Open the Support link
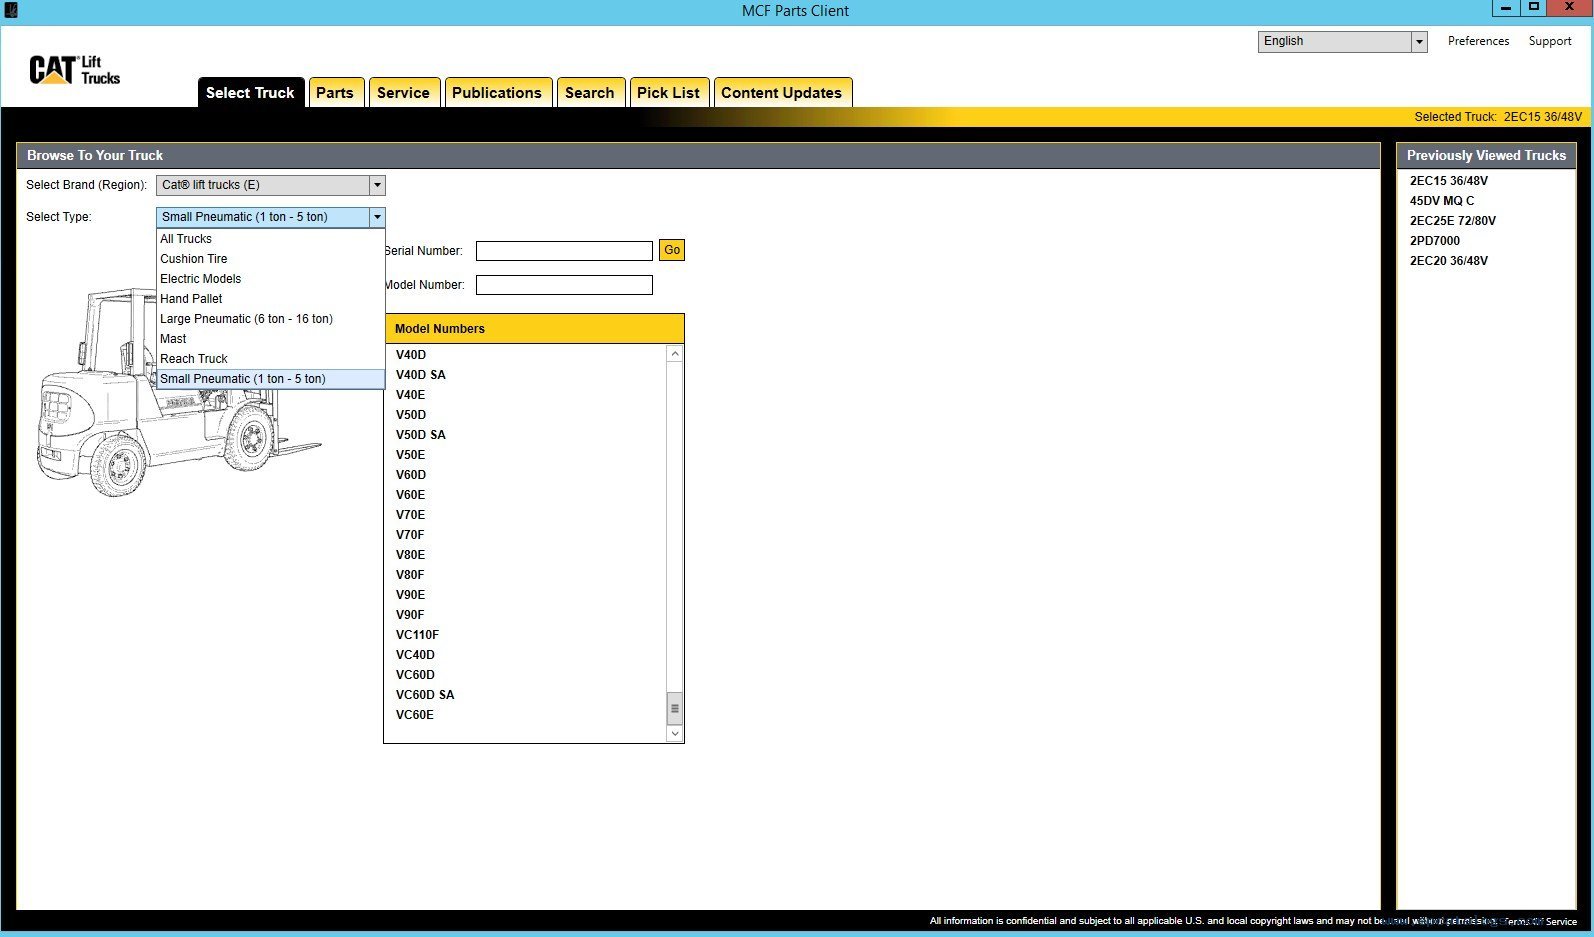The height and width of the screenshot is (937, 1594). tap(1550, 41)
